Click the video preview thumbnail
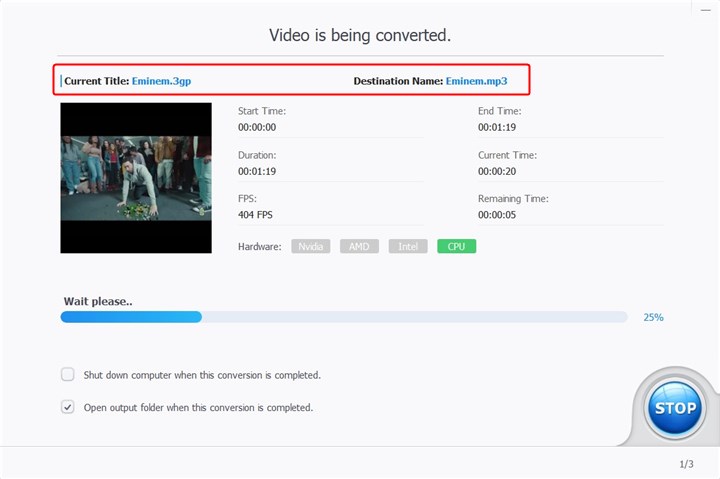 pos(136,178)
